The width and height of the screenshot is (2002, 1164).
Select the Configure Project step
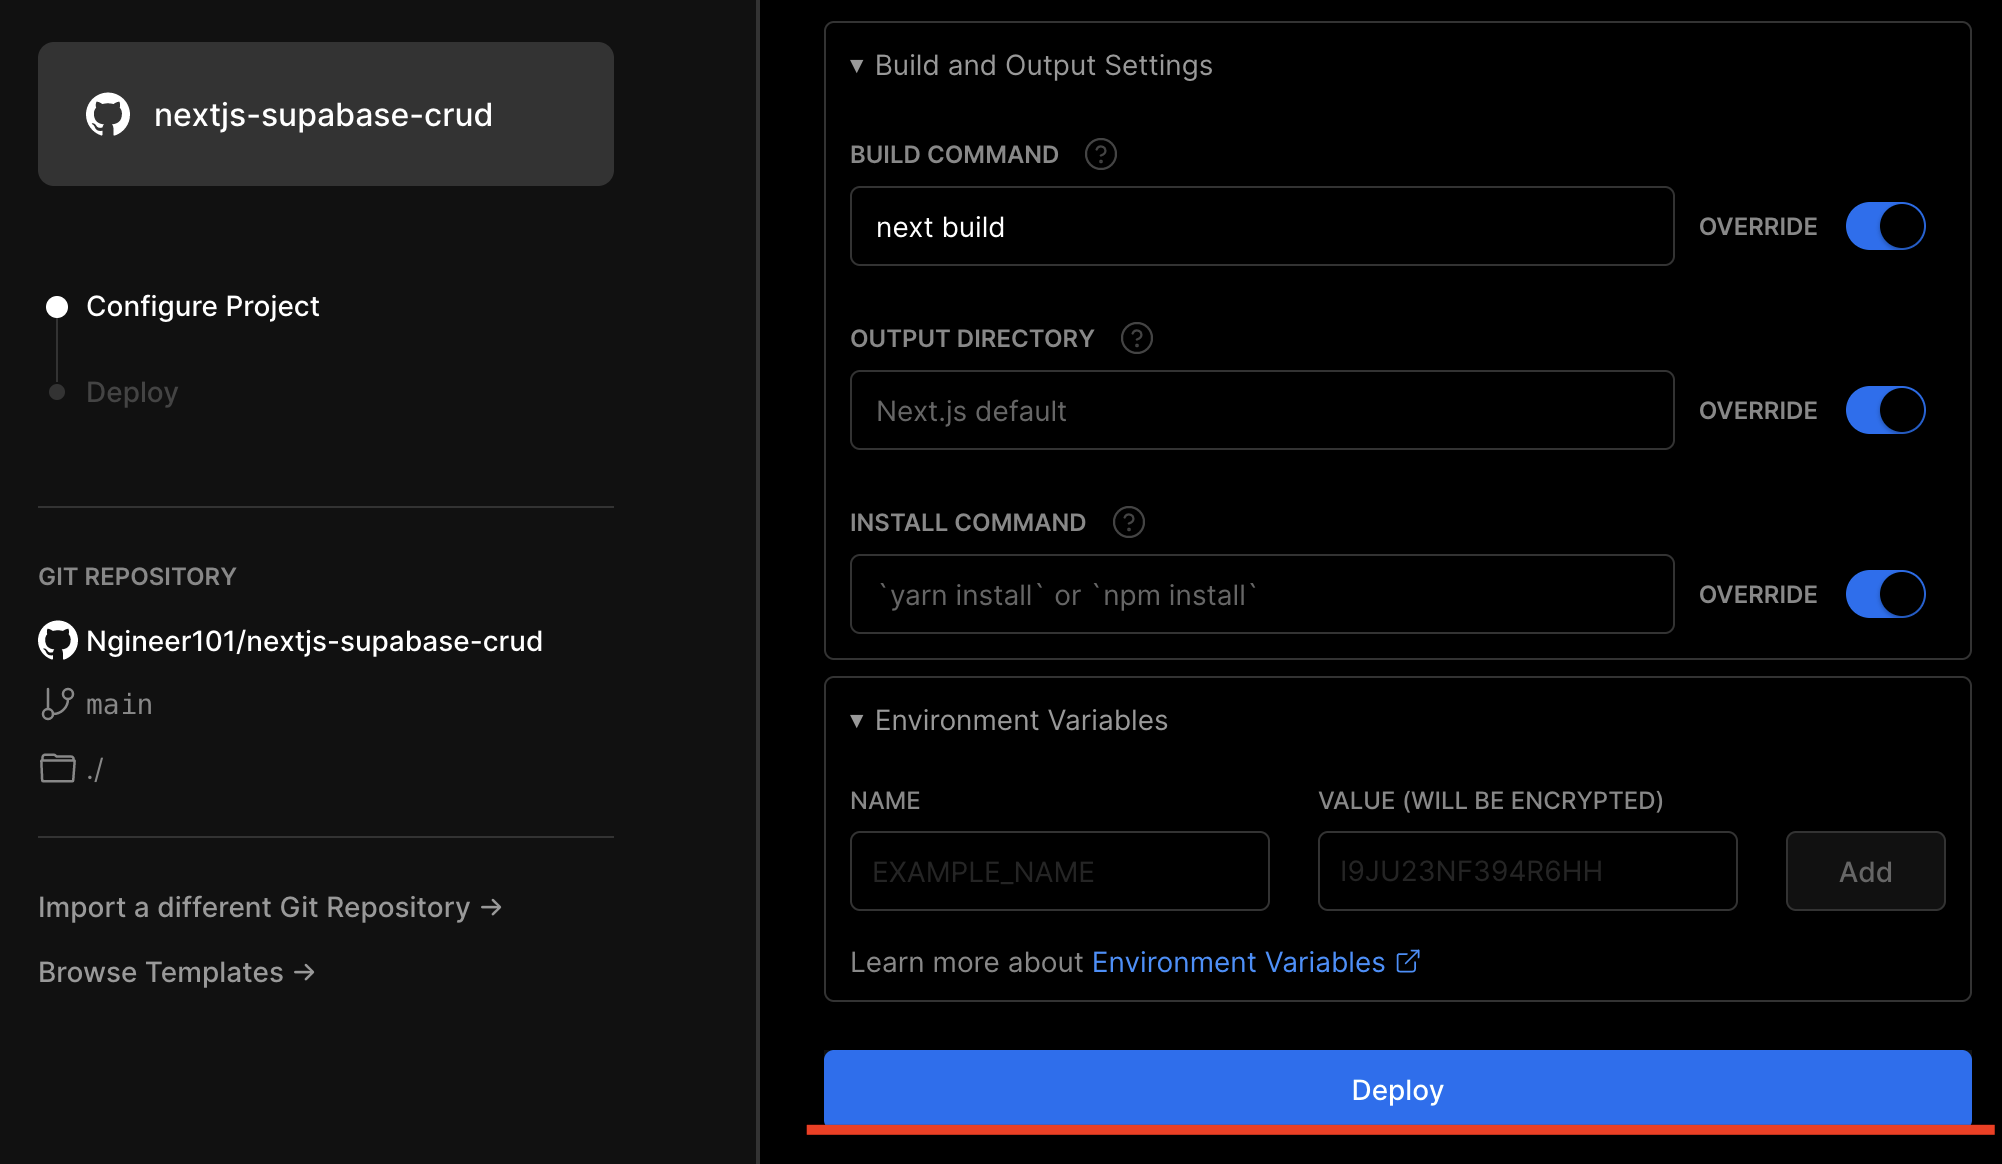pyautogui.click(x=202, y=306)
